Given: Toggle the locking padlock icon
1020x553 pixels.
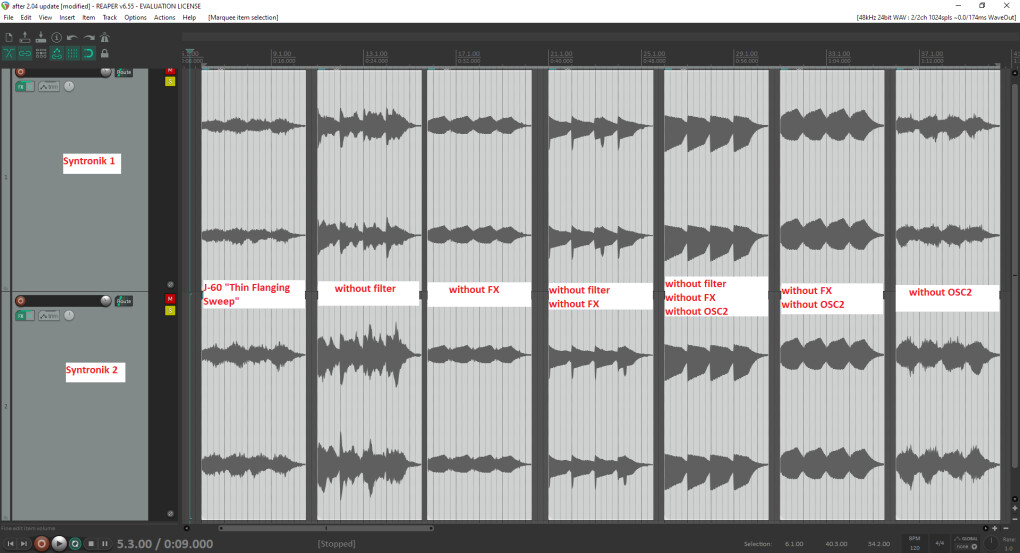Looking at the screenshot, I should 105,53.
